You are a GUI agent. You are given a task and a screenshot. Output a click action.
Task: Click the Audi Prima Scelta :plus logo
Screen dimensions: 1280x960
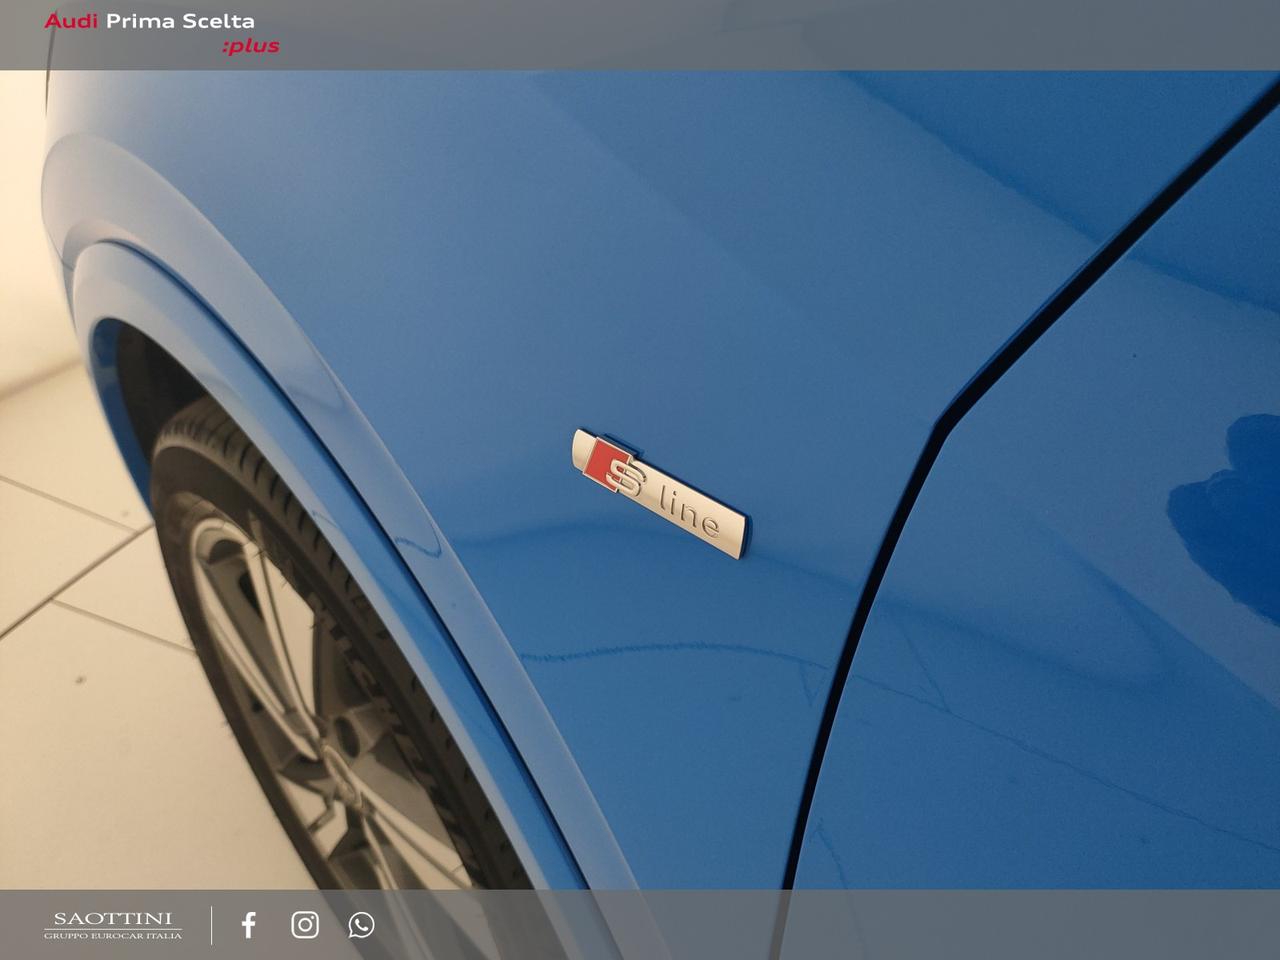point(163,33)
